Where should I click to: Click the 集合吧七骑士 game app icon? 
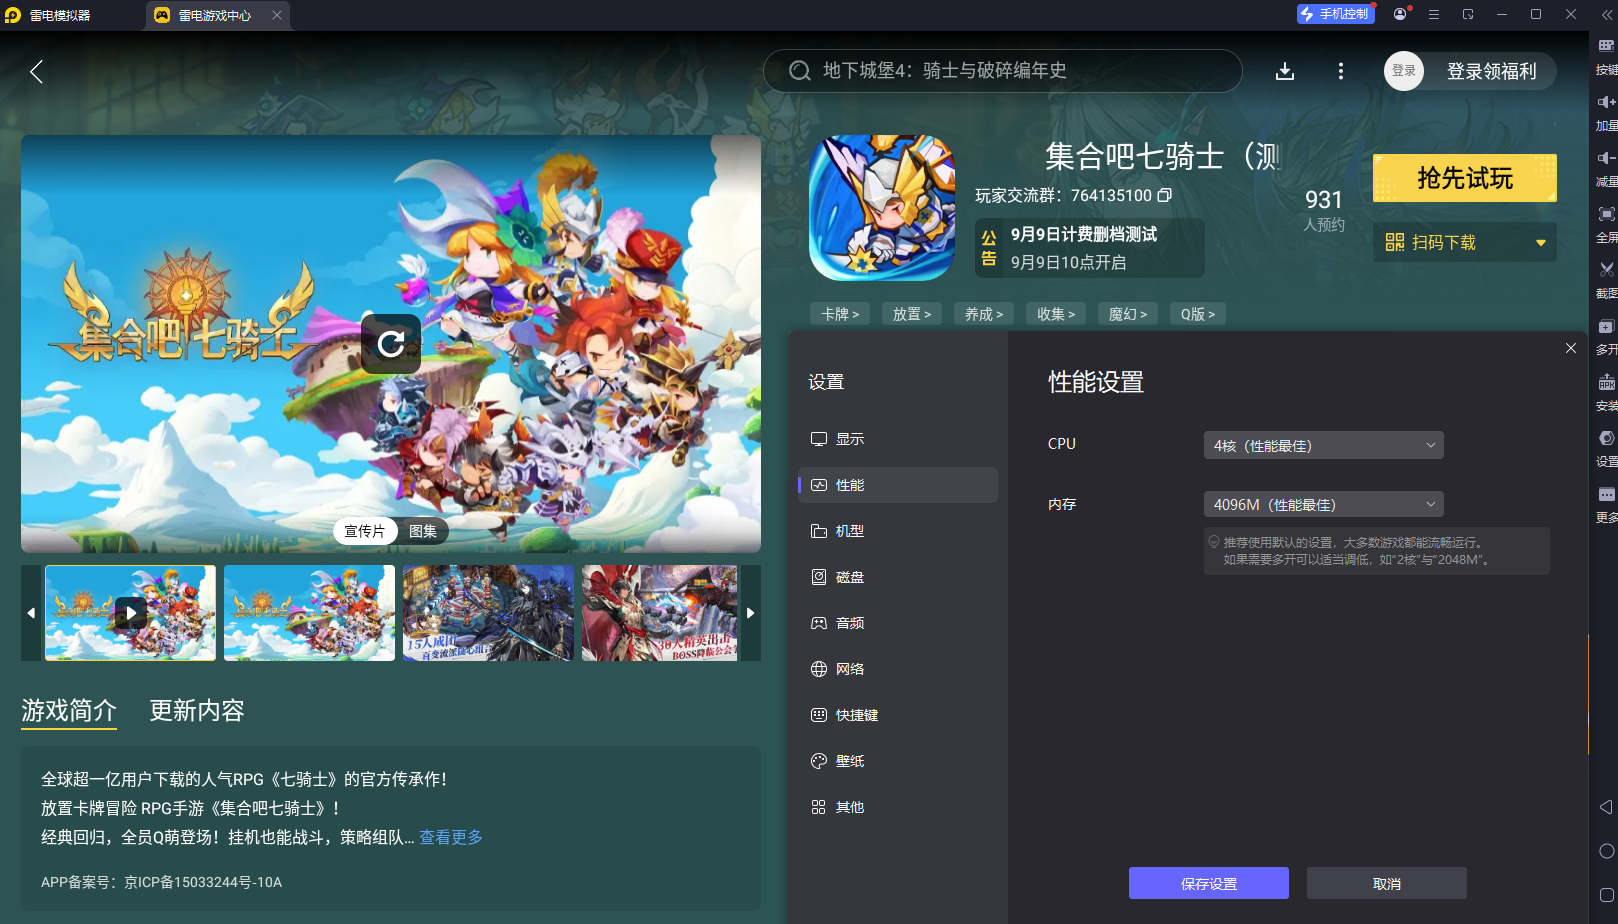point(882,208)
